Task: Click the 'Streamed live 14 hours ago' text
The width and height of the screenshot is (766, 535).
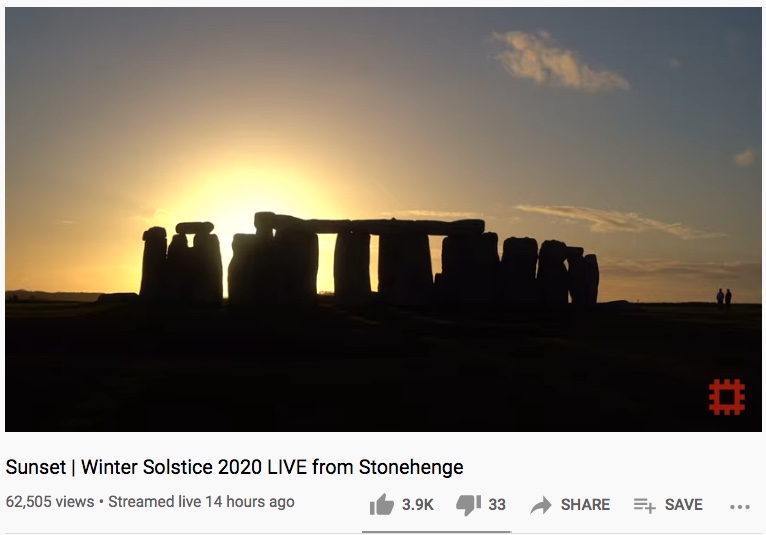Action: (x=201, y=502)
